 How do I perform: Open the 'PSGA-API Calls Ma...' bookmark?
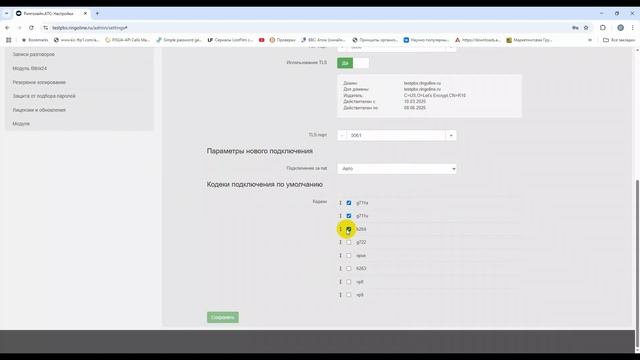click(128, 40)
